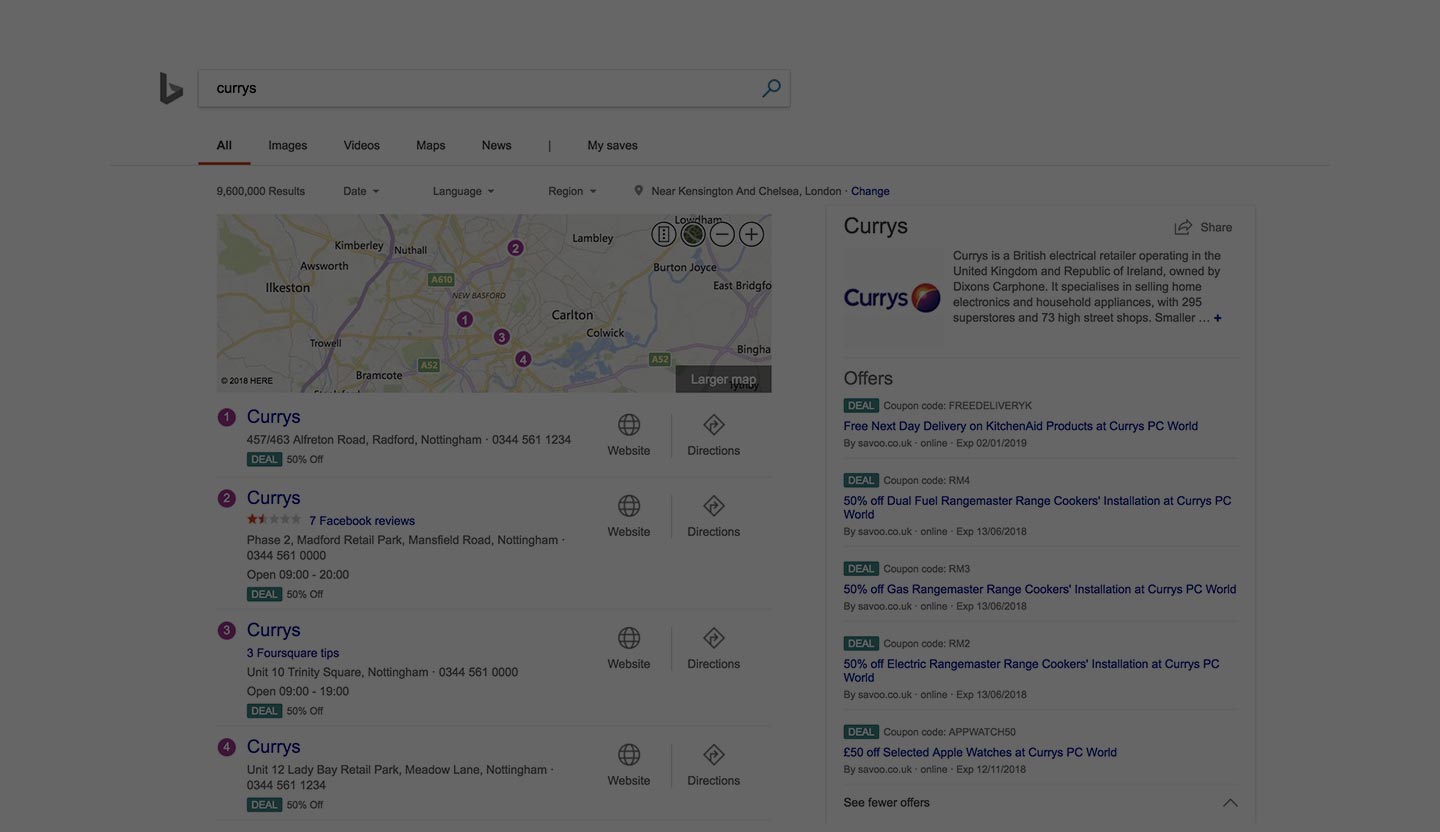Open the Date filter dropdown
The width and height of the screenshot is (1440, 832).
361,191
